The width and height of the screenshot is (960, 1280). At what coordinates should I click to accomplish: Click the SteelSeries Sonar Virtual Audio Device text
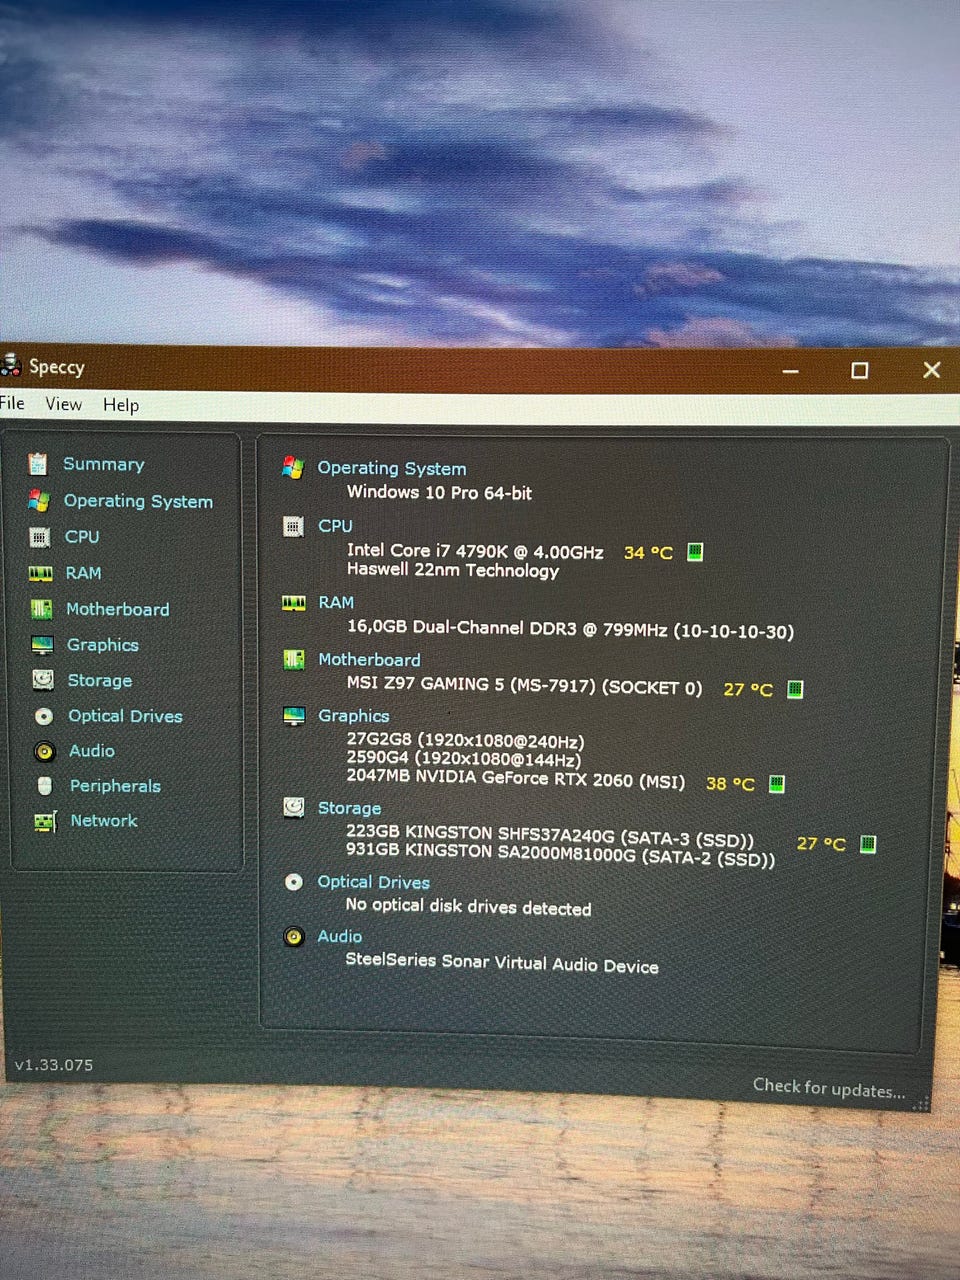pos(502,963)
